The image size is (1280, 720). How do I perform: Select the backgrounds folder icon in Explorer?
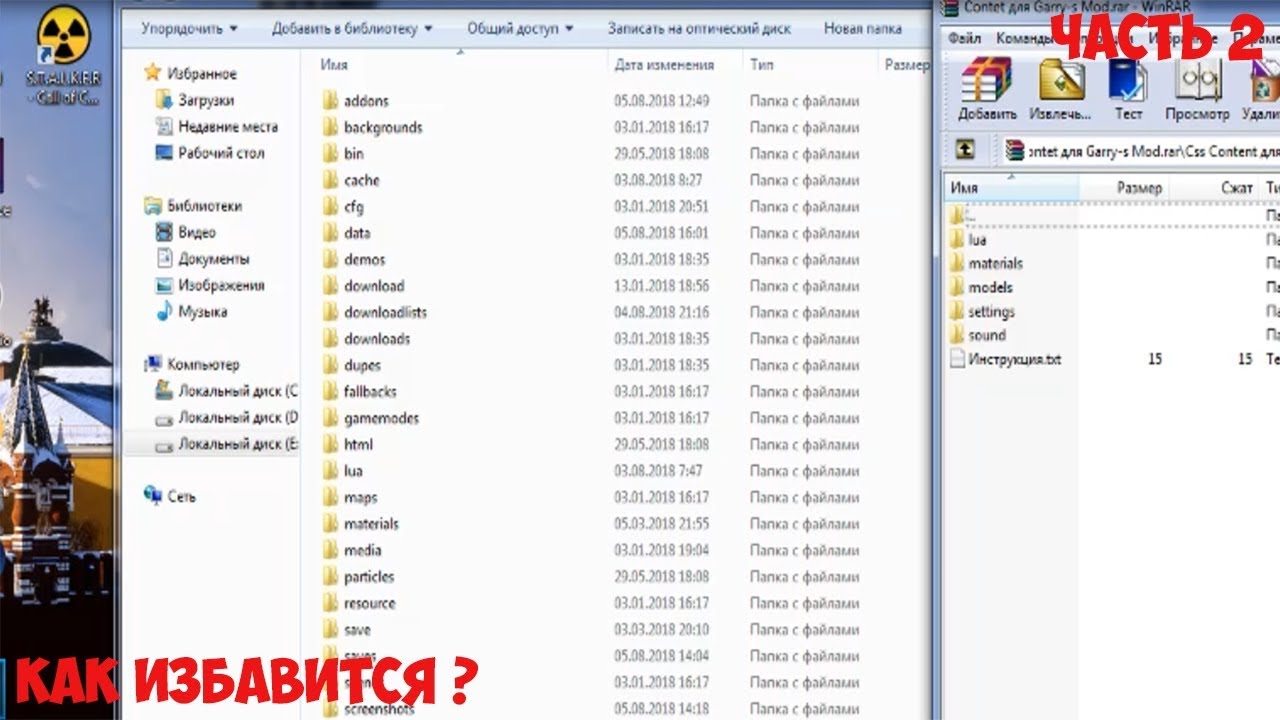coord(330,127)
